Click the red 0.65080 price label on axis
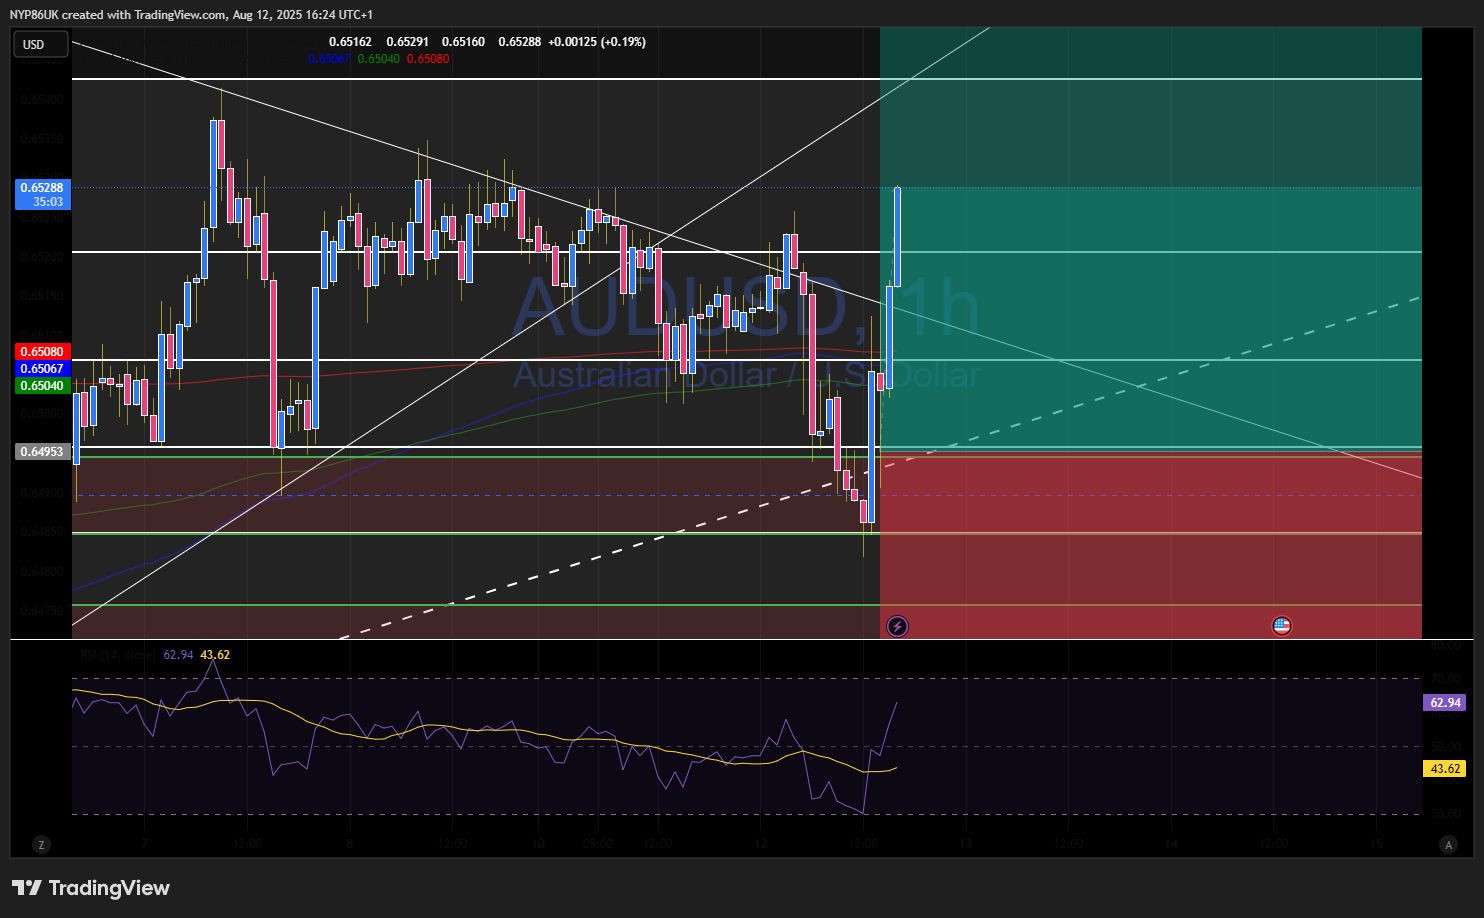The height and width of the screenshot is (918, 1484). pos(43,352)
